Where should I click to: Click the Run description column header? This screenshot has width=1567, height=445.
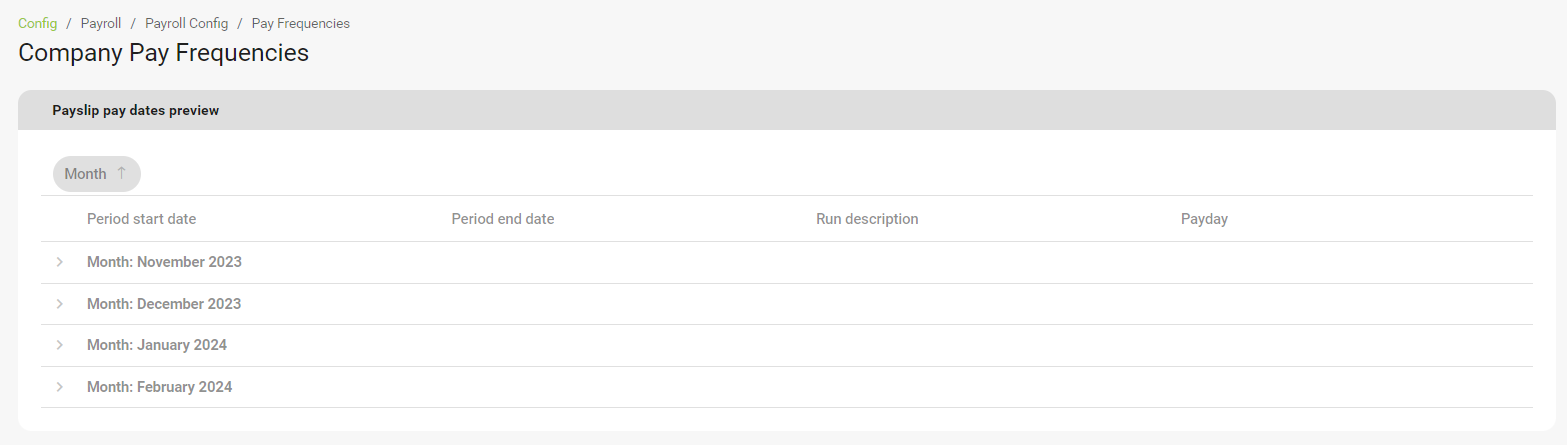tap(867, 219)
